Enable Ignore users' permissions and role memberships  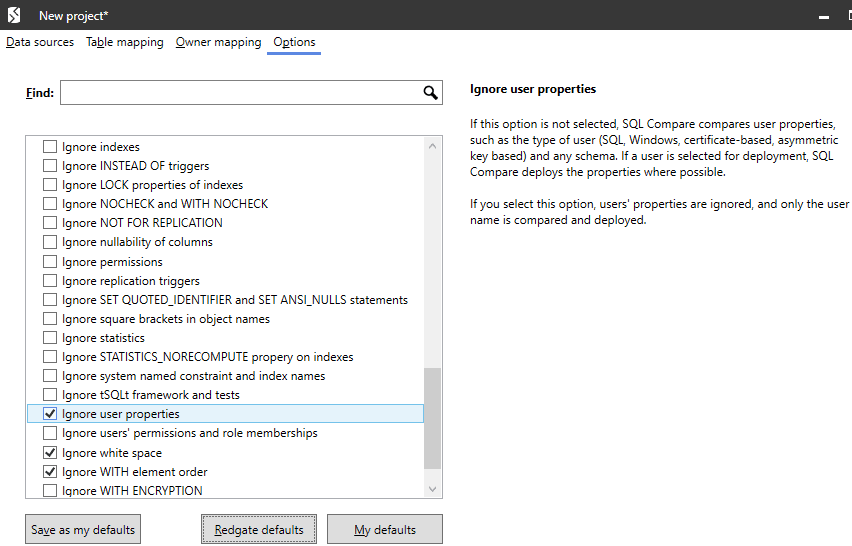[50, 433]
